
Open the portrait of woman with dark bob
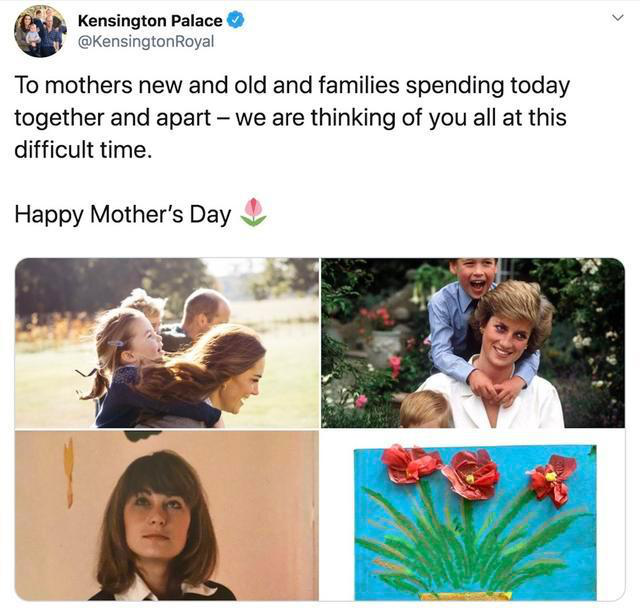[167, 515]
